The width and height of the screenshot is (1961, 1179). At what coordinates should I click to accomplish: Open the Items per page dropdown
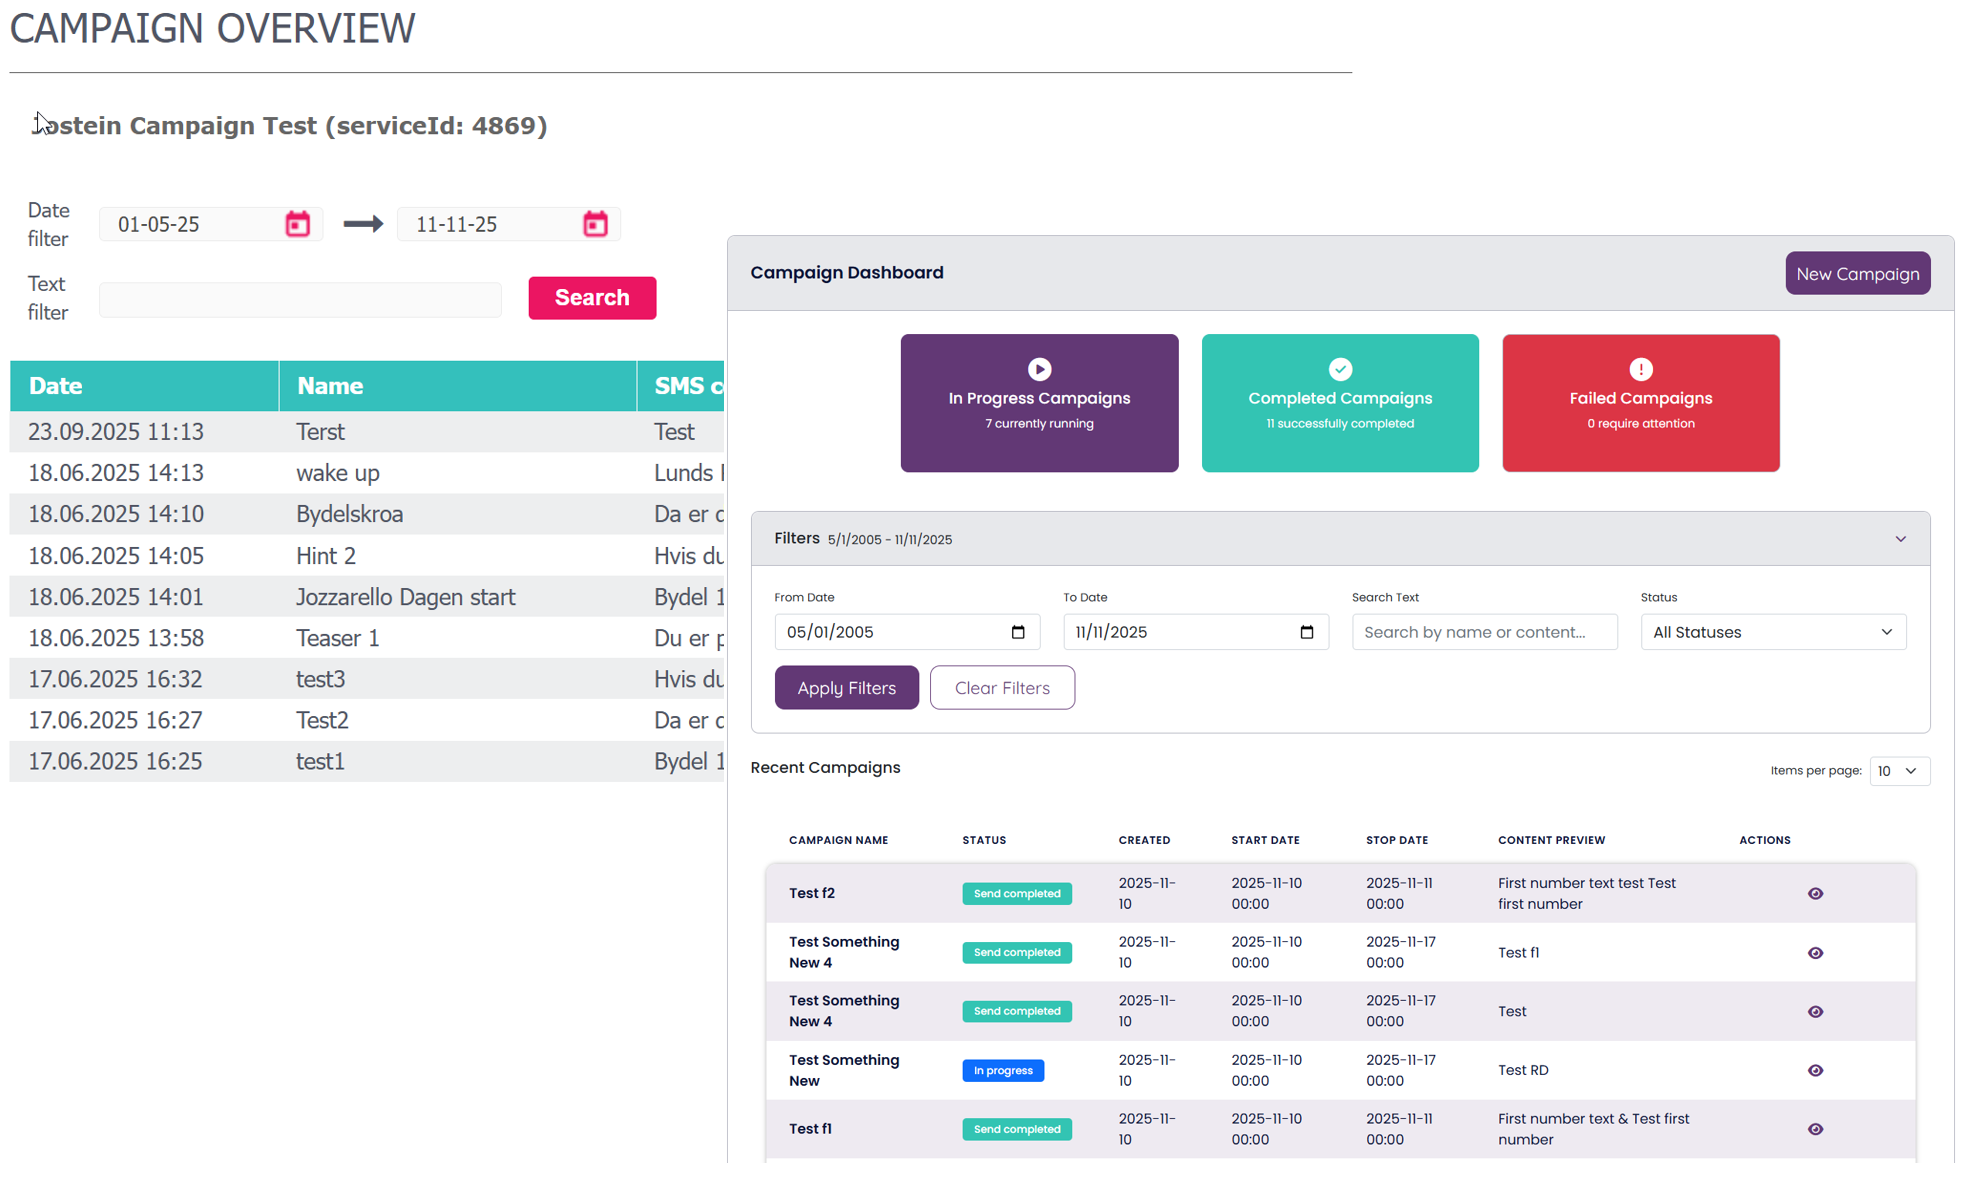coord(1898,771)
